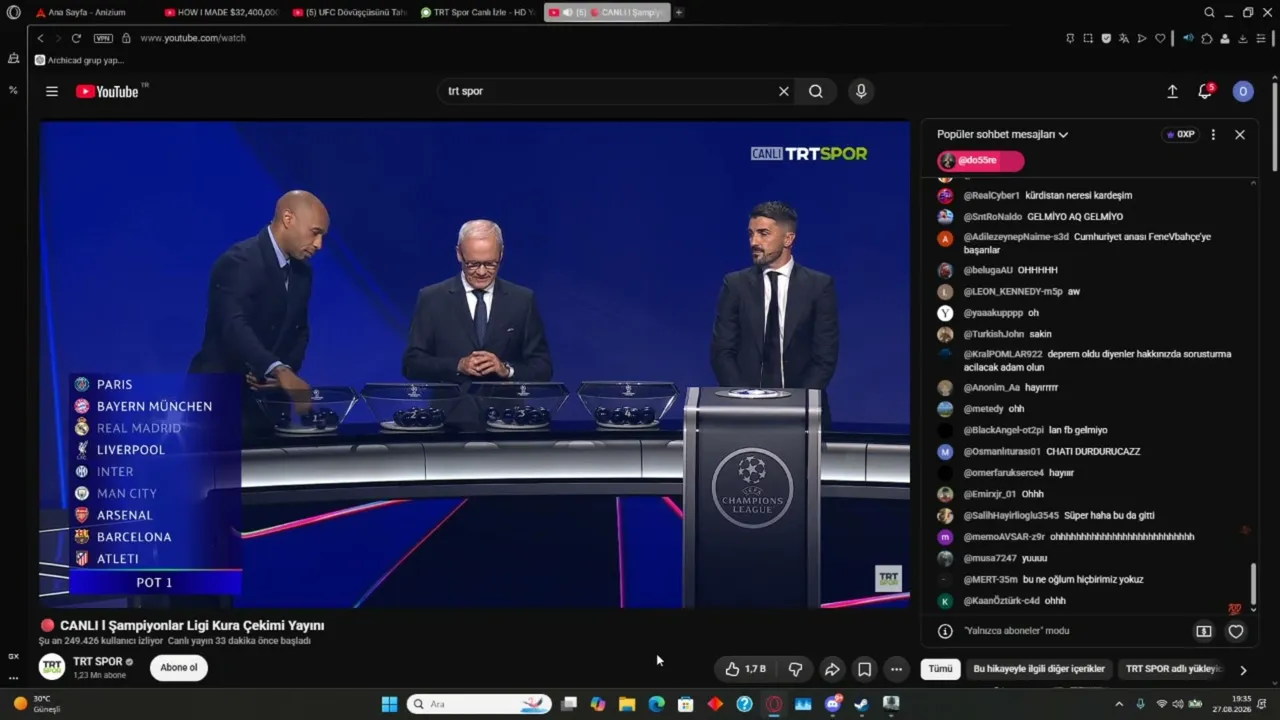The image size is (1280, 720).
Task: Clear the YouTube search text
Action: (x=784, y=91)
